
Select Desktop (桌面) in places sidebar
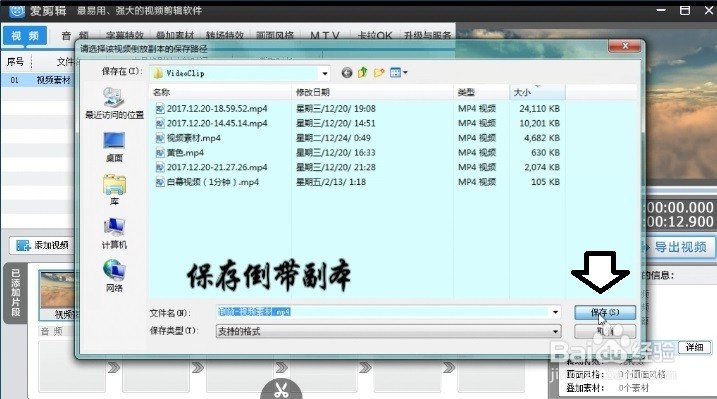click(114, 147)
